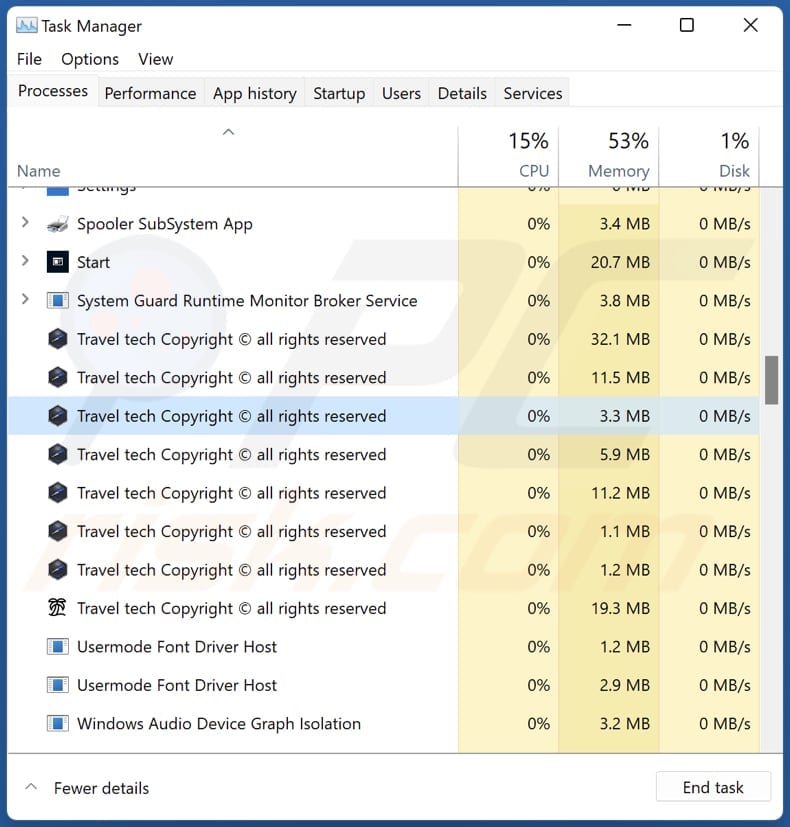Screen dimensions: 790x827
Task: Select Travel tech process name with 19.3 MB
Action: (232, 609)
